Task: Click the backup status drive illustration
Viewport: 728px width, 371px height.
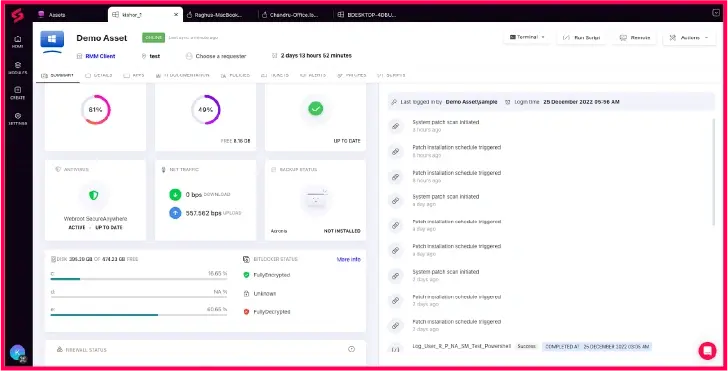Action: point(316,200)
